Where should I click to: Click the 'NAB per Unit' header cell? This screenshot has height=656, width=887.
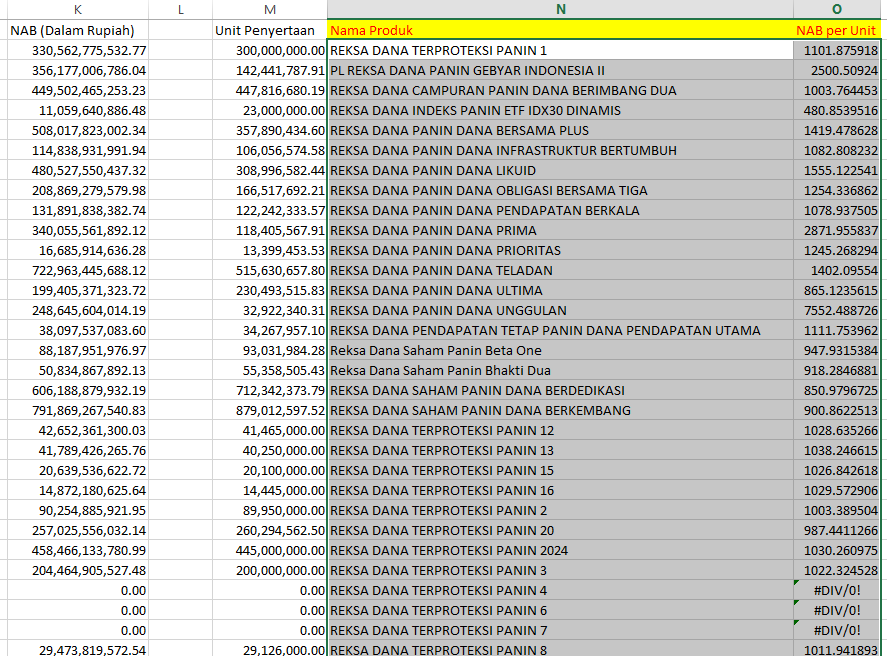pos(836,30)
